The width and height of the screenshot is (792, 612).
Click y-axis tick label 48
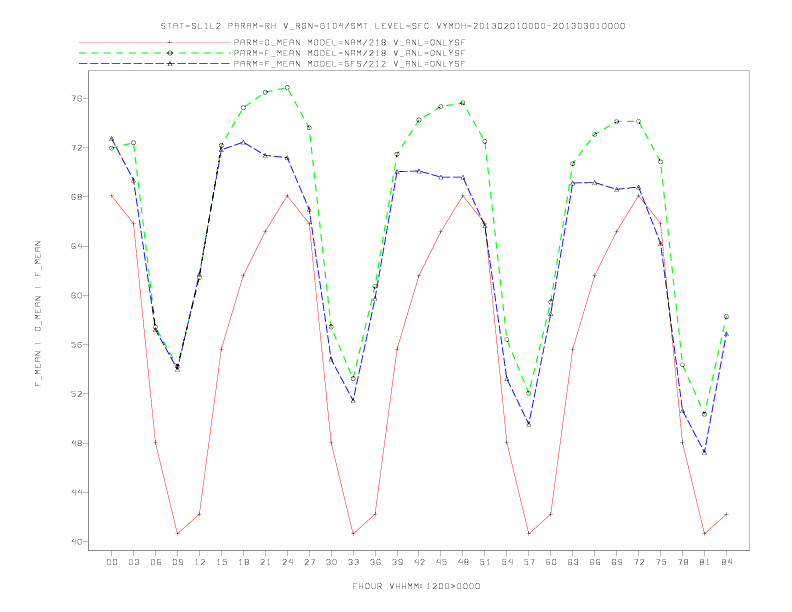pyautogui.click(x=77, y=443)
